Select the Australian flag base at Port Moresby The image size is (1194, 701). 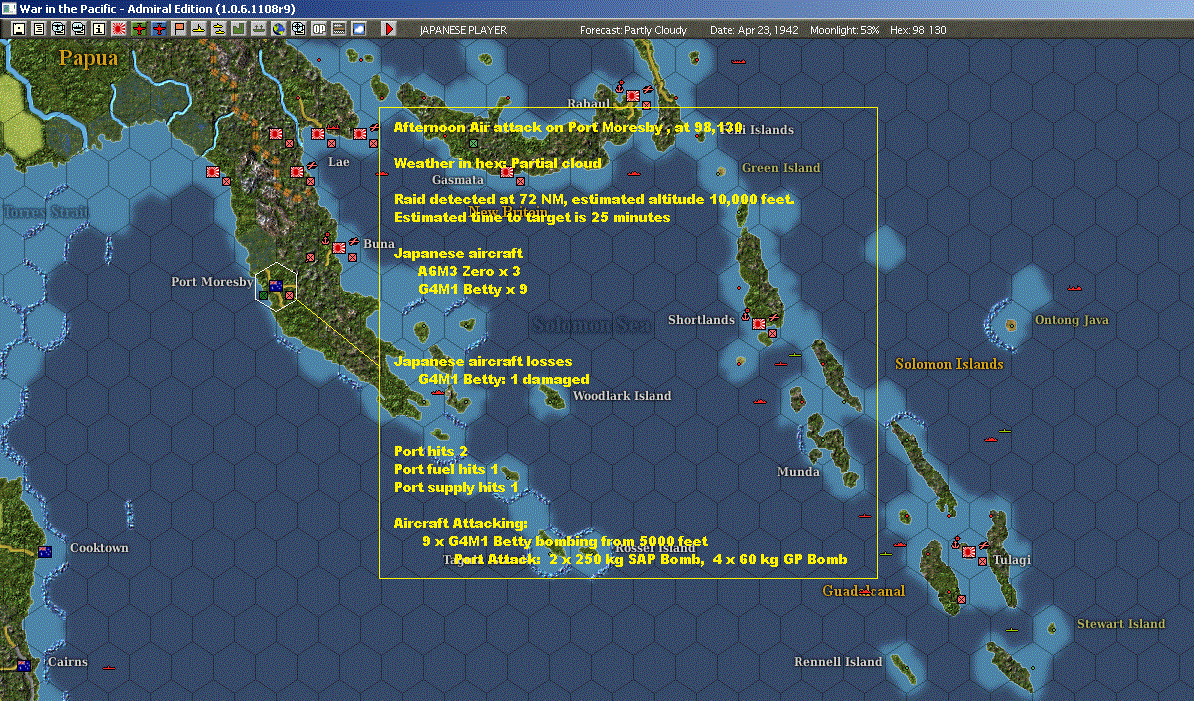pos(276,286)
